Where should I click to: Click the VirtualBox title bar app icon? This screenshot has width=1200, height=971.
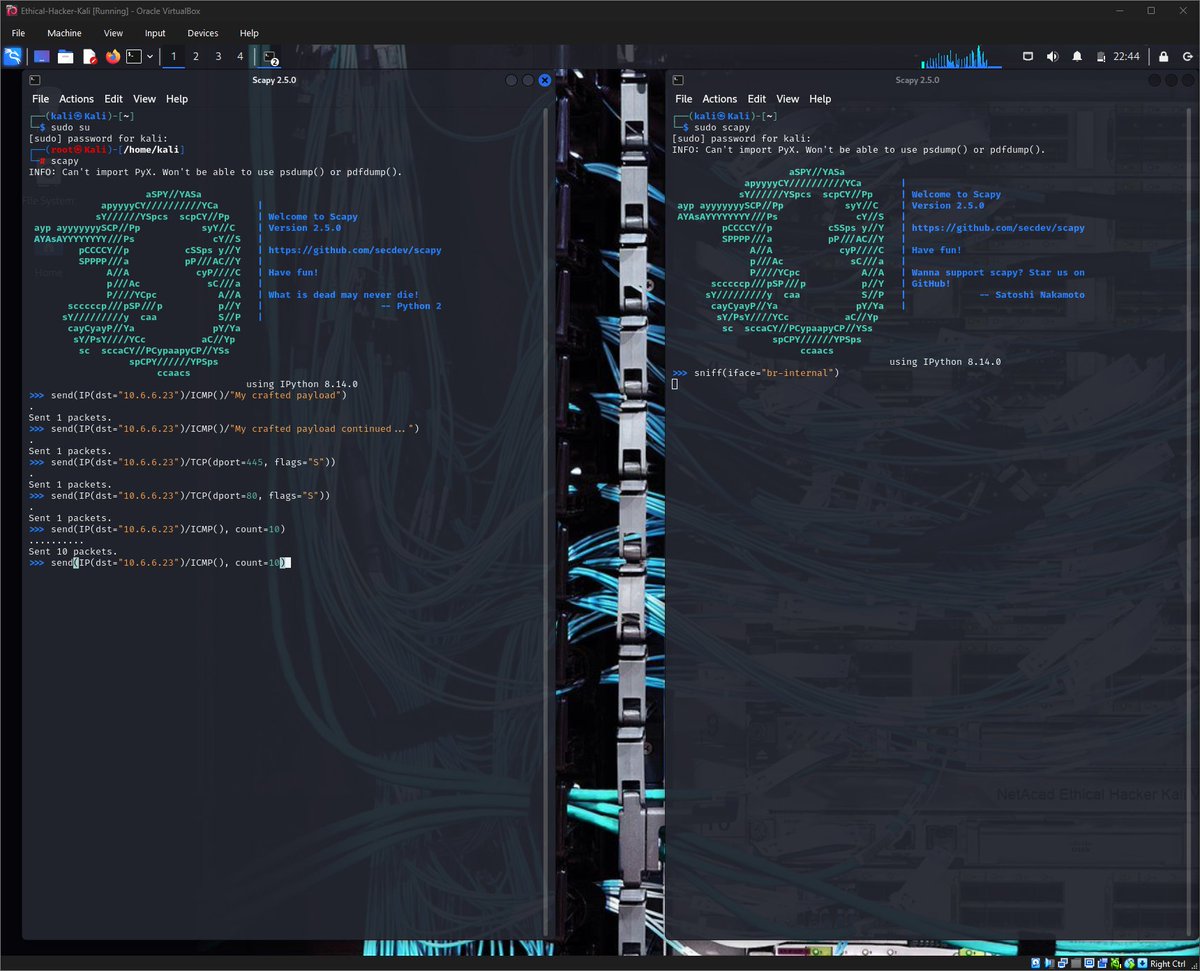[x=11, y=10]
